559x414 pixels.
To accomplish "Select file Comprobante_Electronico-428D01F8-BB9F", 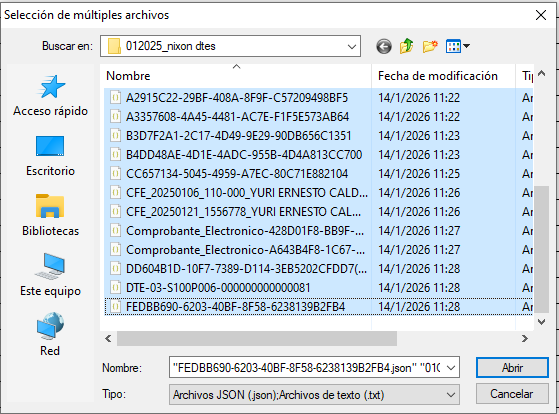I will [x=245, y=231].
